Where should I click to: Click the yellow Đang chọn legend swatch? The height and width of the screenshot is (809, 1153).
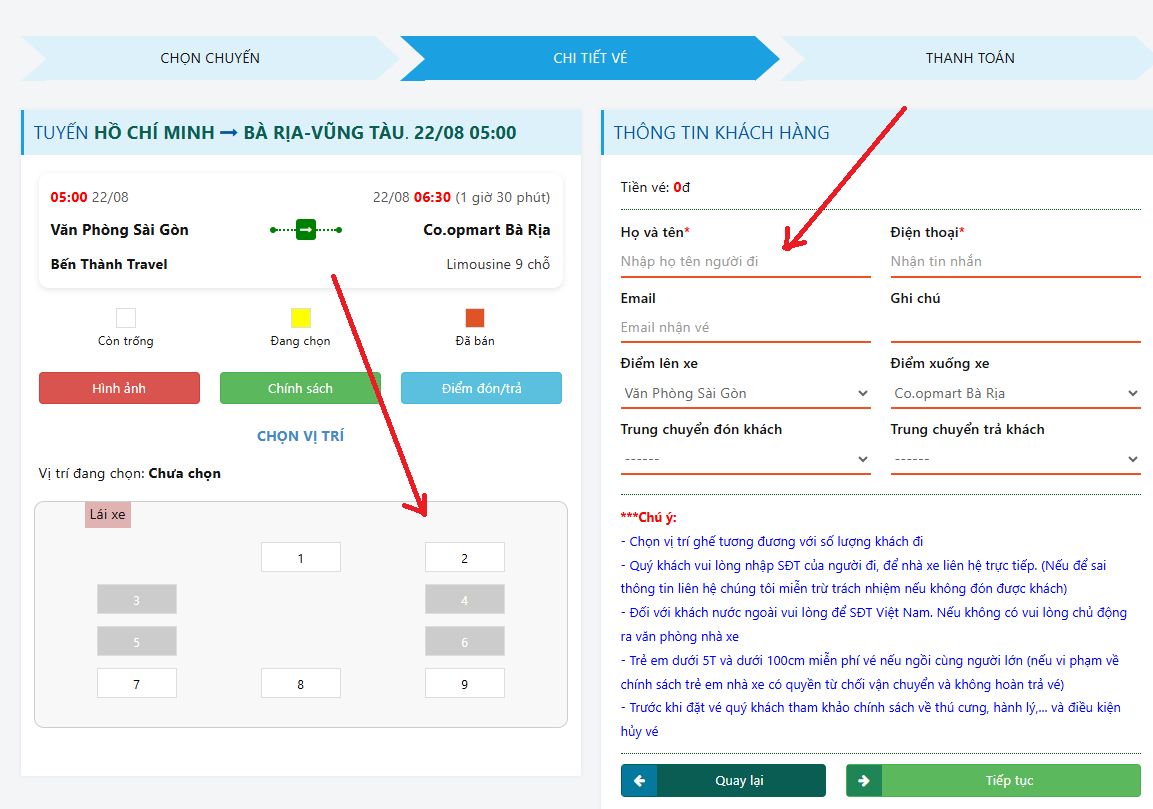click(x=301, y=318)
